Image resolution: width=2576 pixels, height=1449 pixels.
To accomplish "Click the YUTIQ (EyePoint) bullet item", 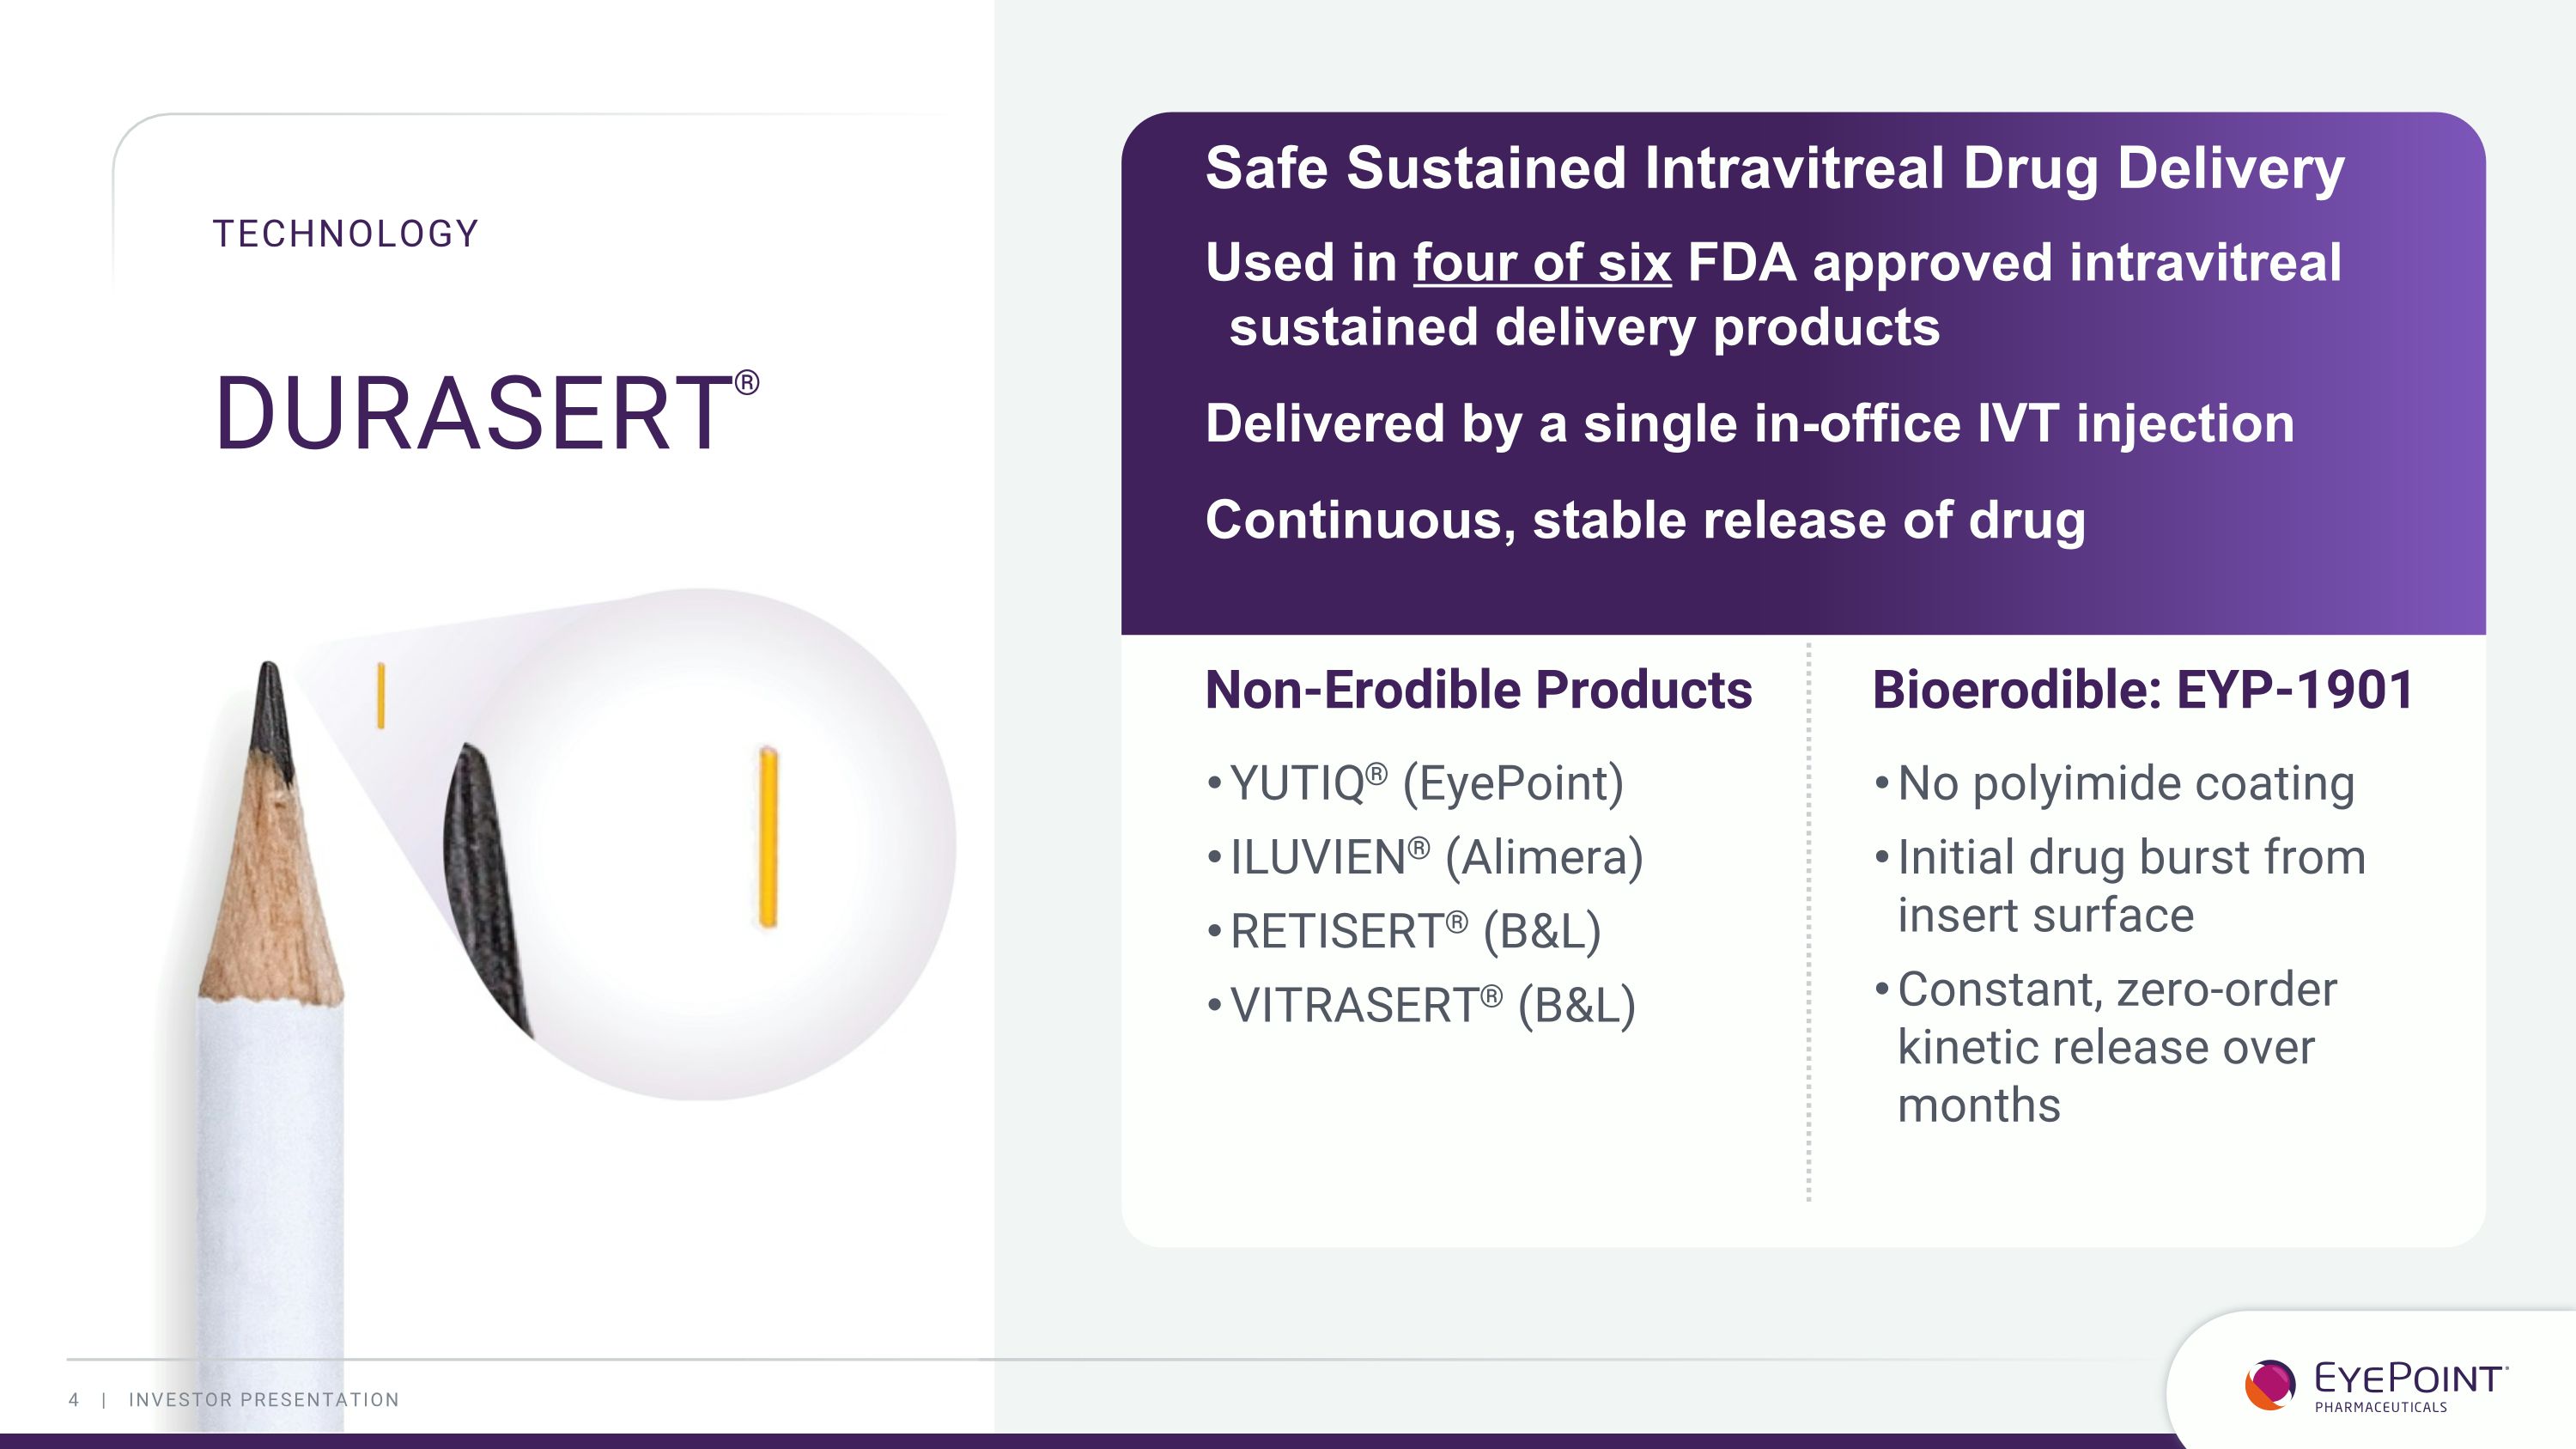I will click(1416, 783).
